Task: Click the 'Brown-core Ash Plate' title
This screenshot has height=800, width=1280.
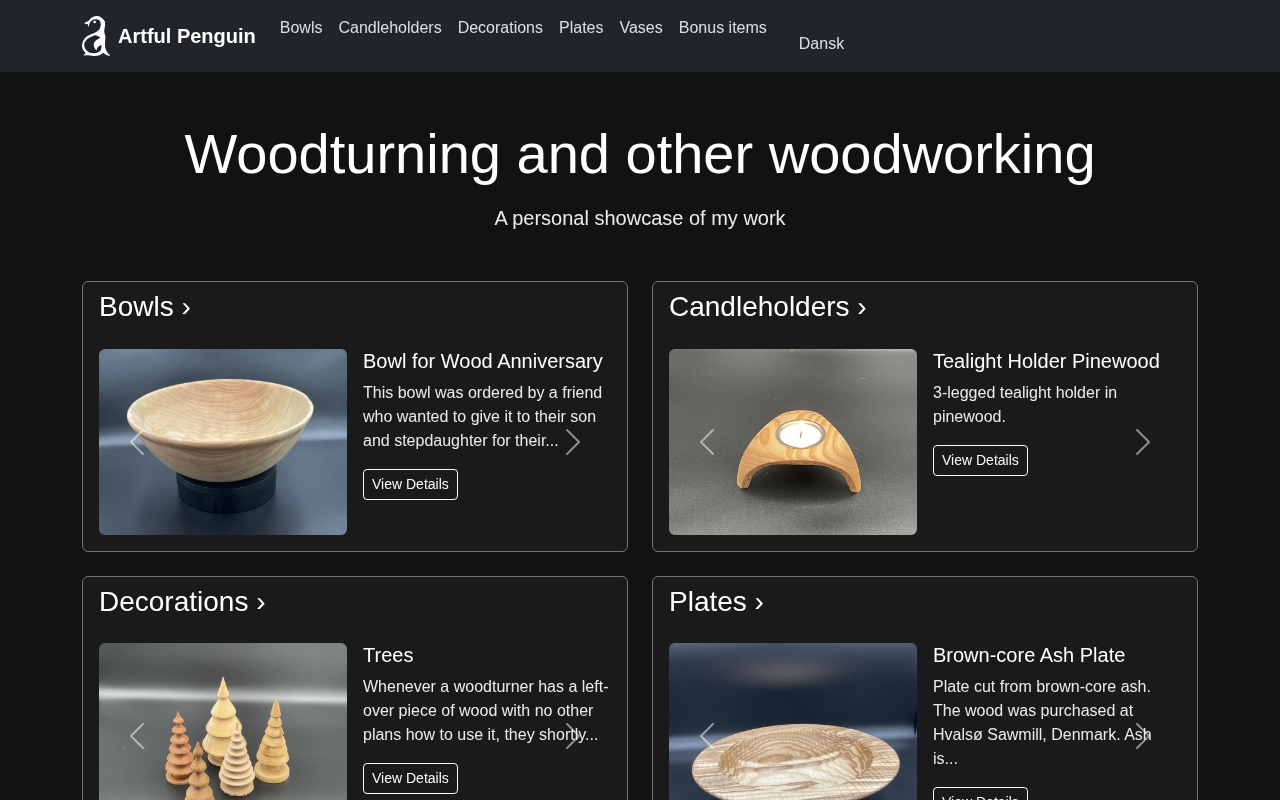Action: (x=1029, y=655)
